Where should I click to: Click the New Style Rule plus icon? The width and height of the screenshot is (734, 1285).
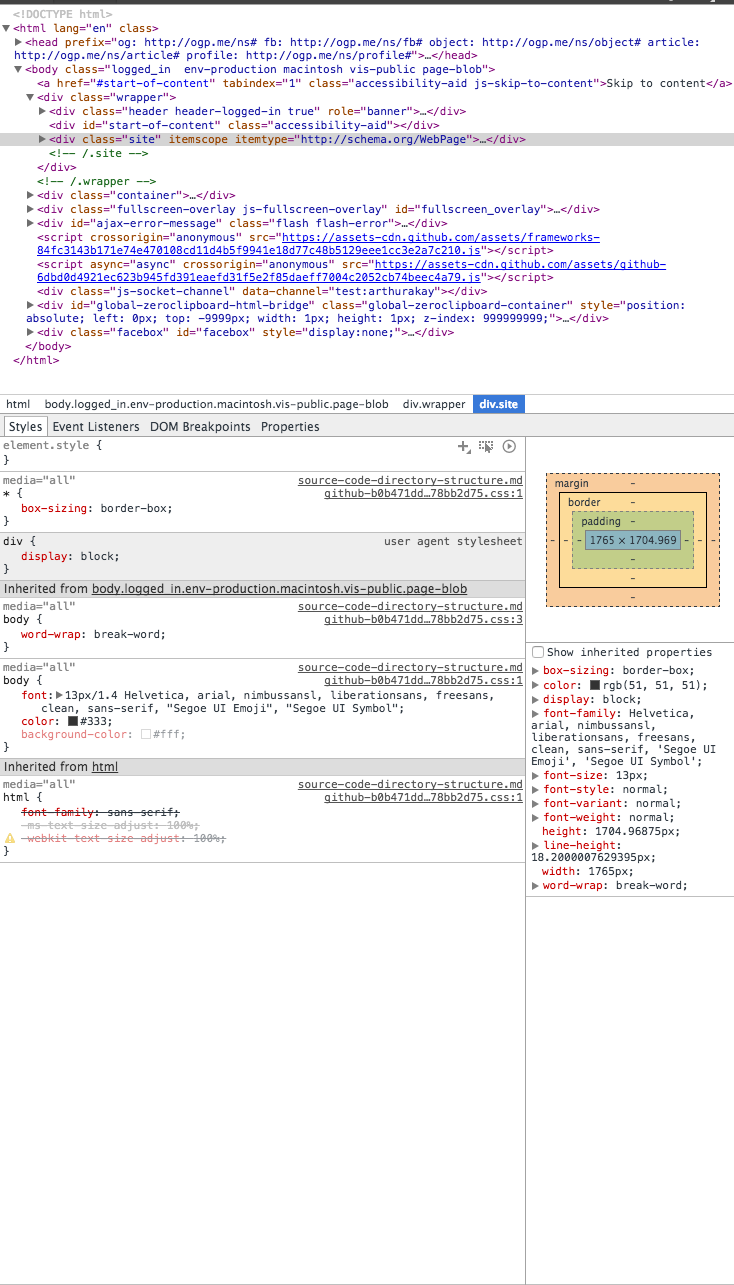pos(463,447)
